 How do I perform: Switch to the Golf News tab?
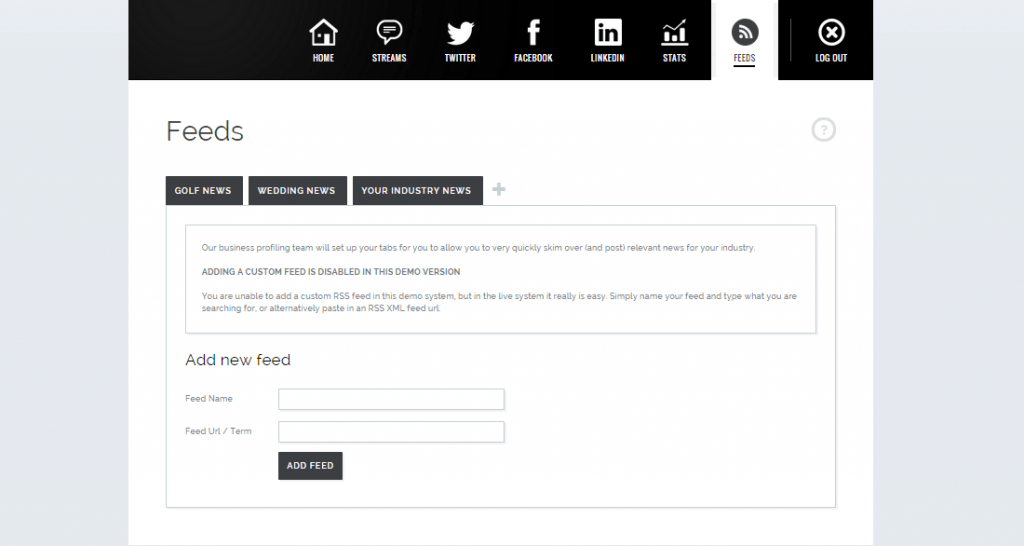point(204,191)
